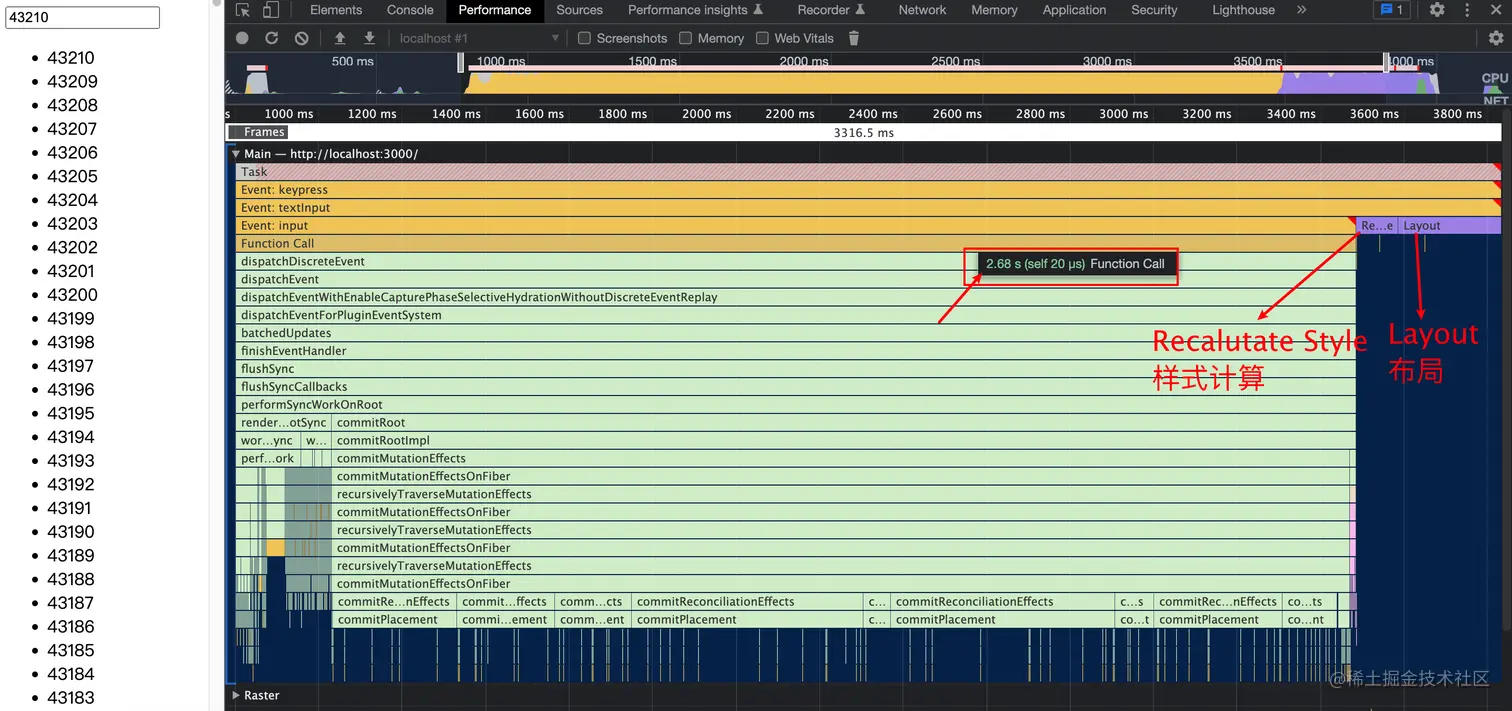This screenshot has width=1512, height=711.
Task: Open the DevTools more options menu
Action: tap(1467, 10)
